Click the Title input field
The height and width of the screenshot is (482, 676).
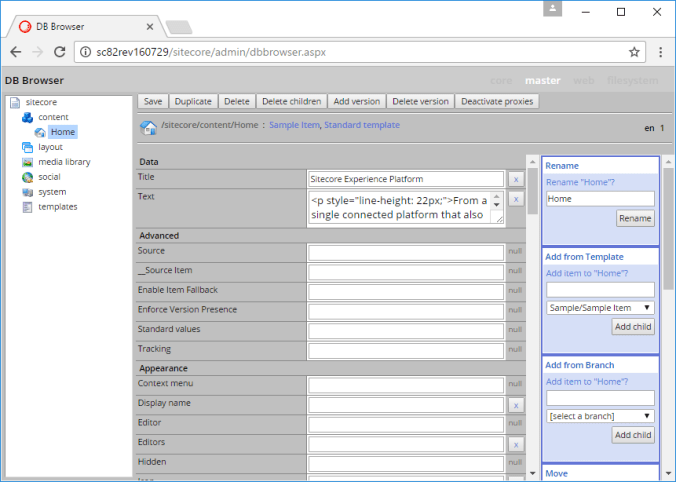[406, 179]
